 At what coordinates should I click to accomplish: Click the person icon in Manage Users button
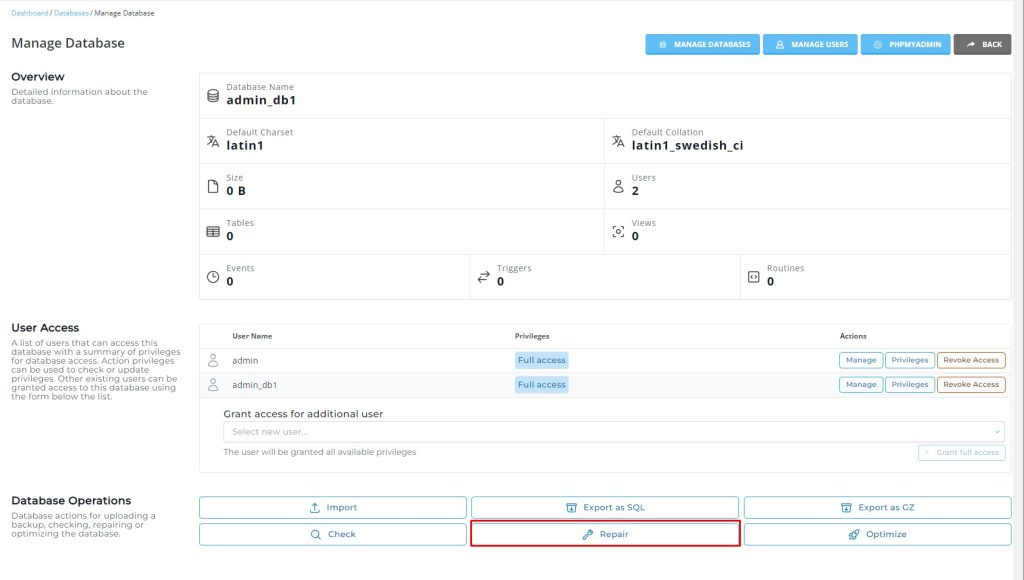[780, 44]
